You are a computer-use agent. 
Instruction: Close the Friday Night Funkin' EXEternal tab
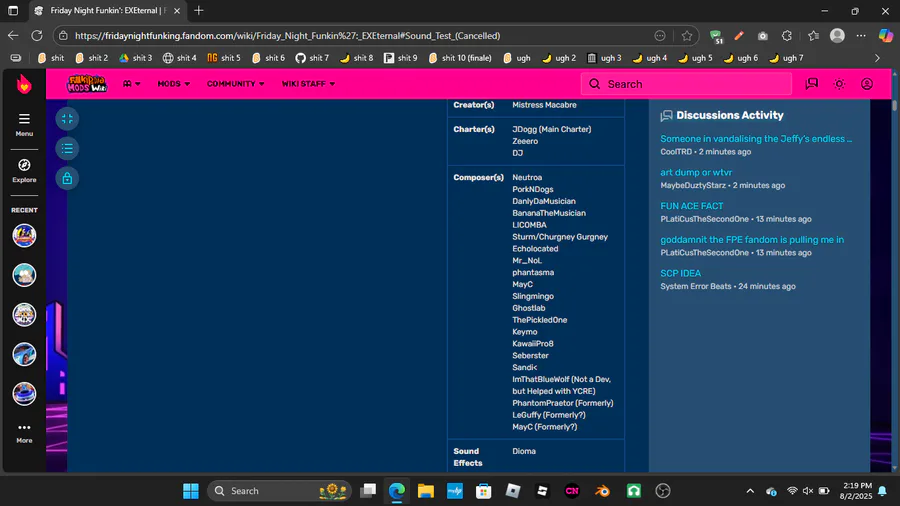(x=177, y=10)
